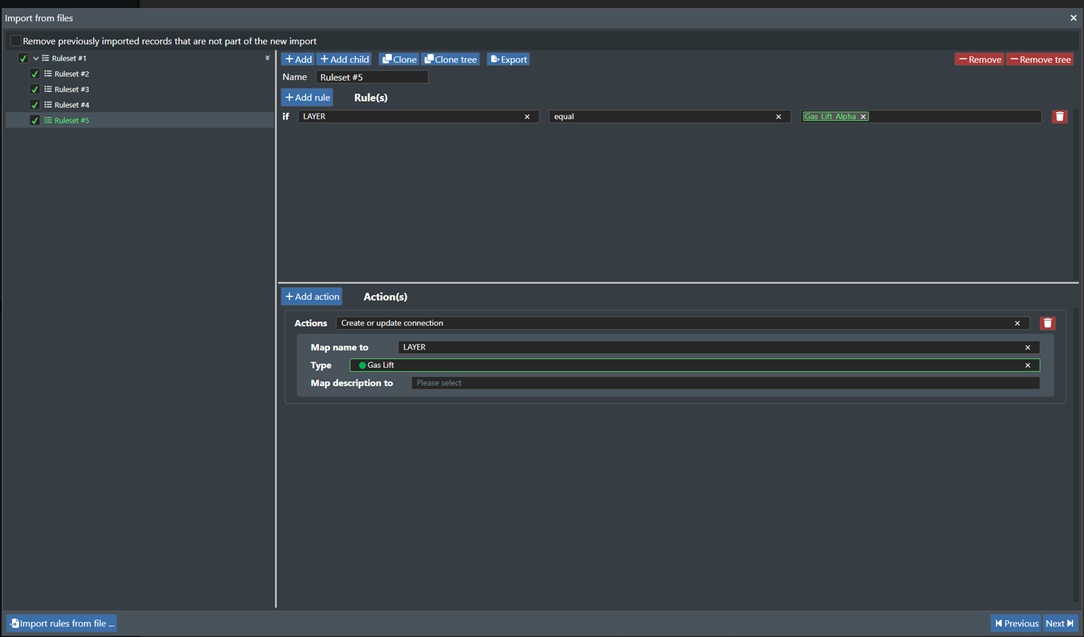
Task: Delete the LAYER rule with trash icon
Action: tap(1059, 117)
